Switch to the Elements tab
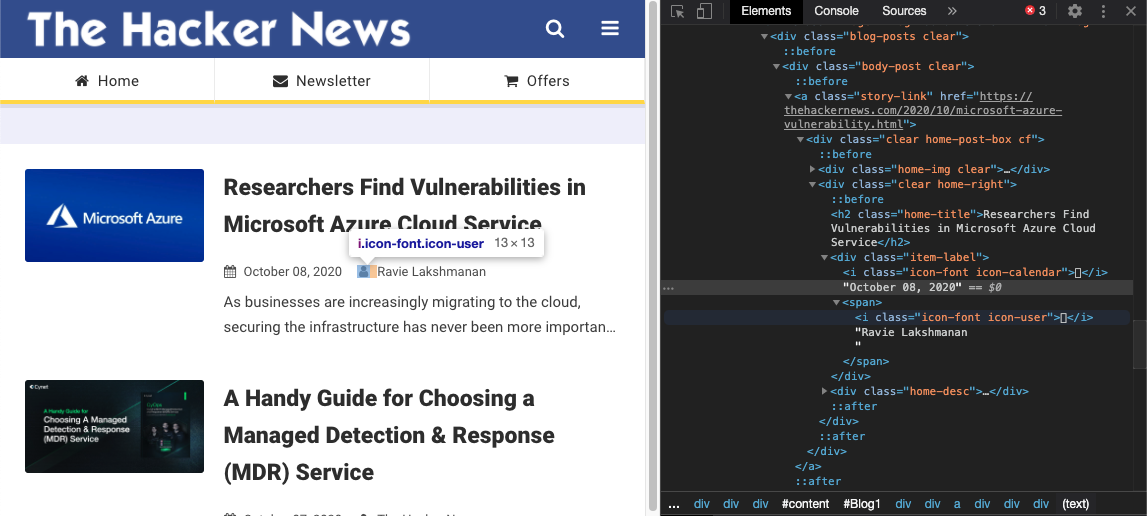The image size is (1147, 516). point(766,11)
